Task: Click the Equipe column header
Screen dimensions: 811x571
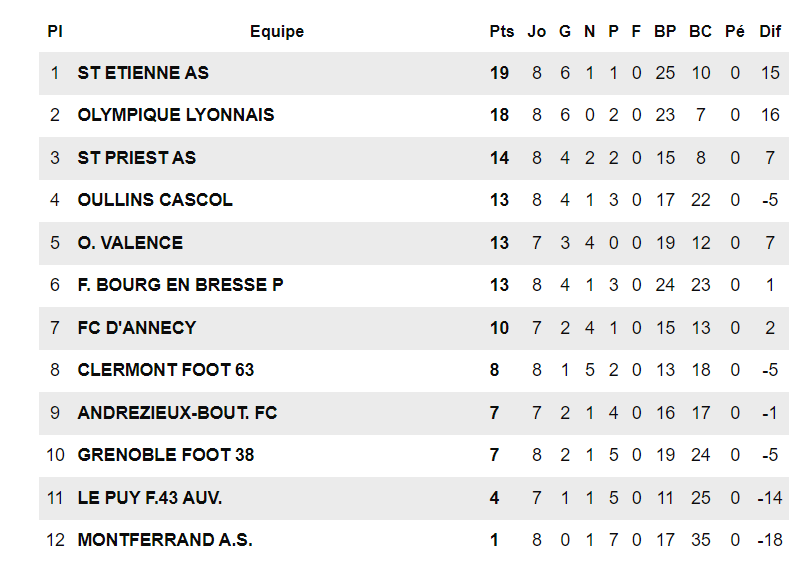Action: (x=277, y=32)
